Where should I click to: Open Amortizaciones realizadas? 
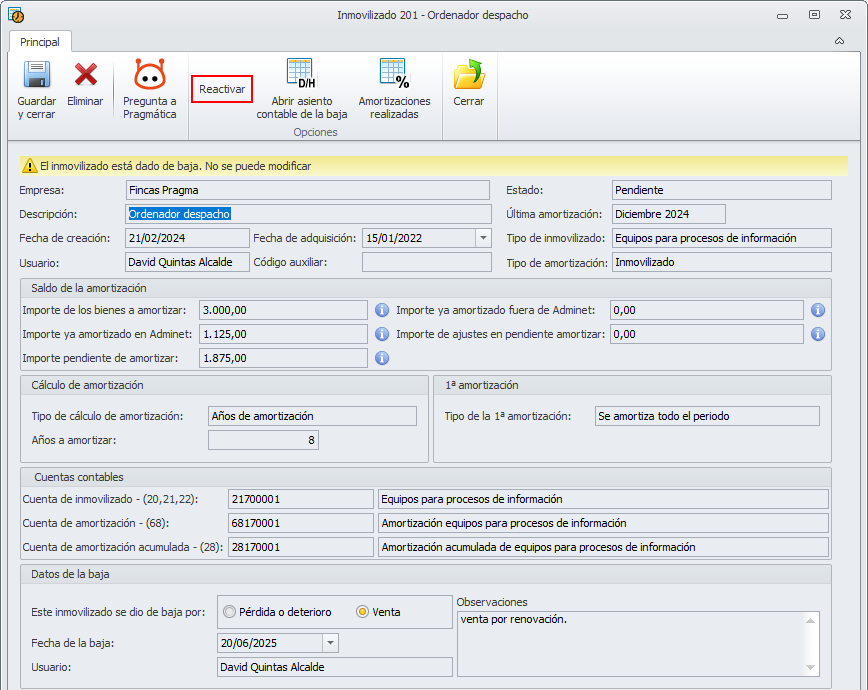point(394,76)
